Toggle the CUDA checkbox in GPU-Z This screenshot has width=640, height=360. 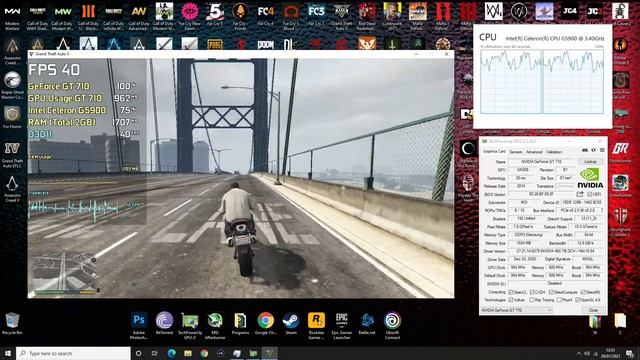(532, 292)
